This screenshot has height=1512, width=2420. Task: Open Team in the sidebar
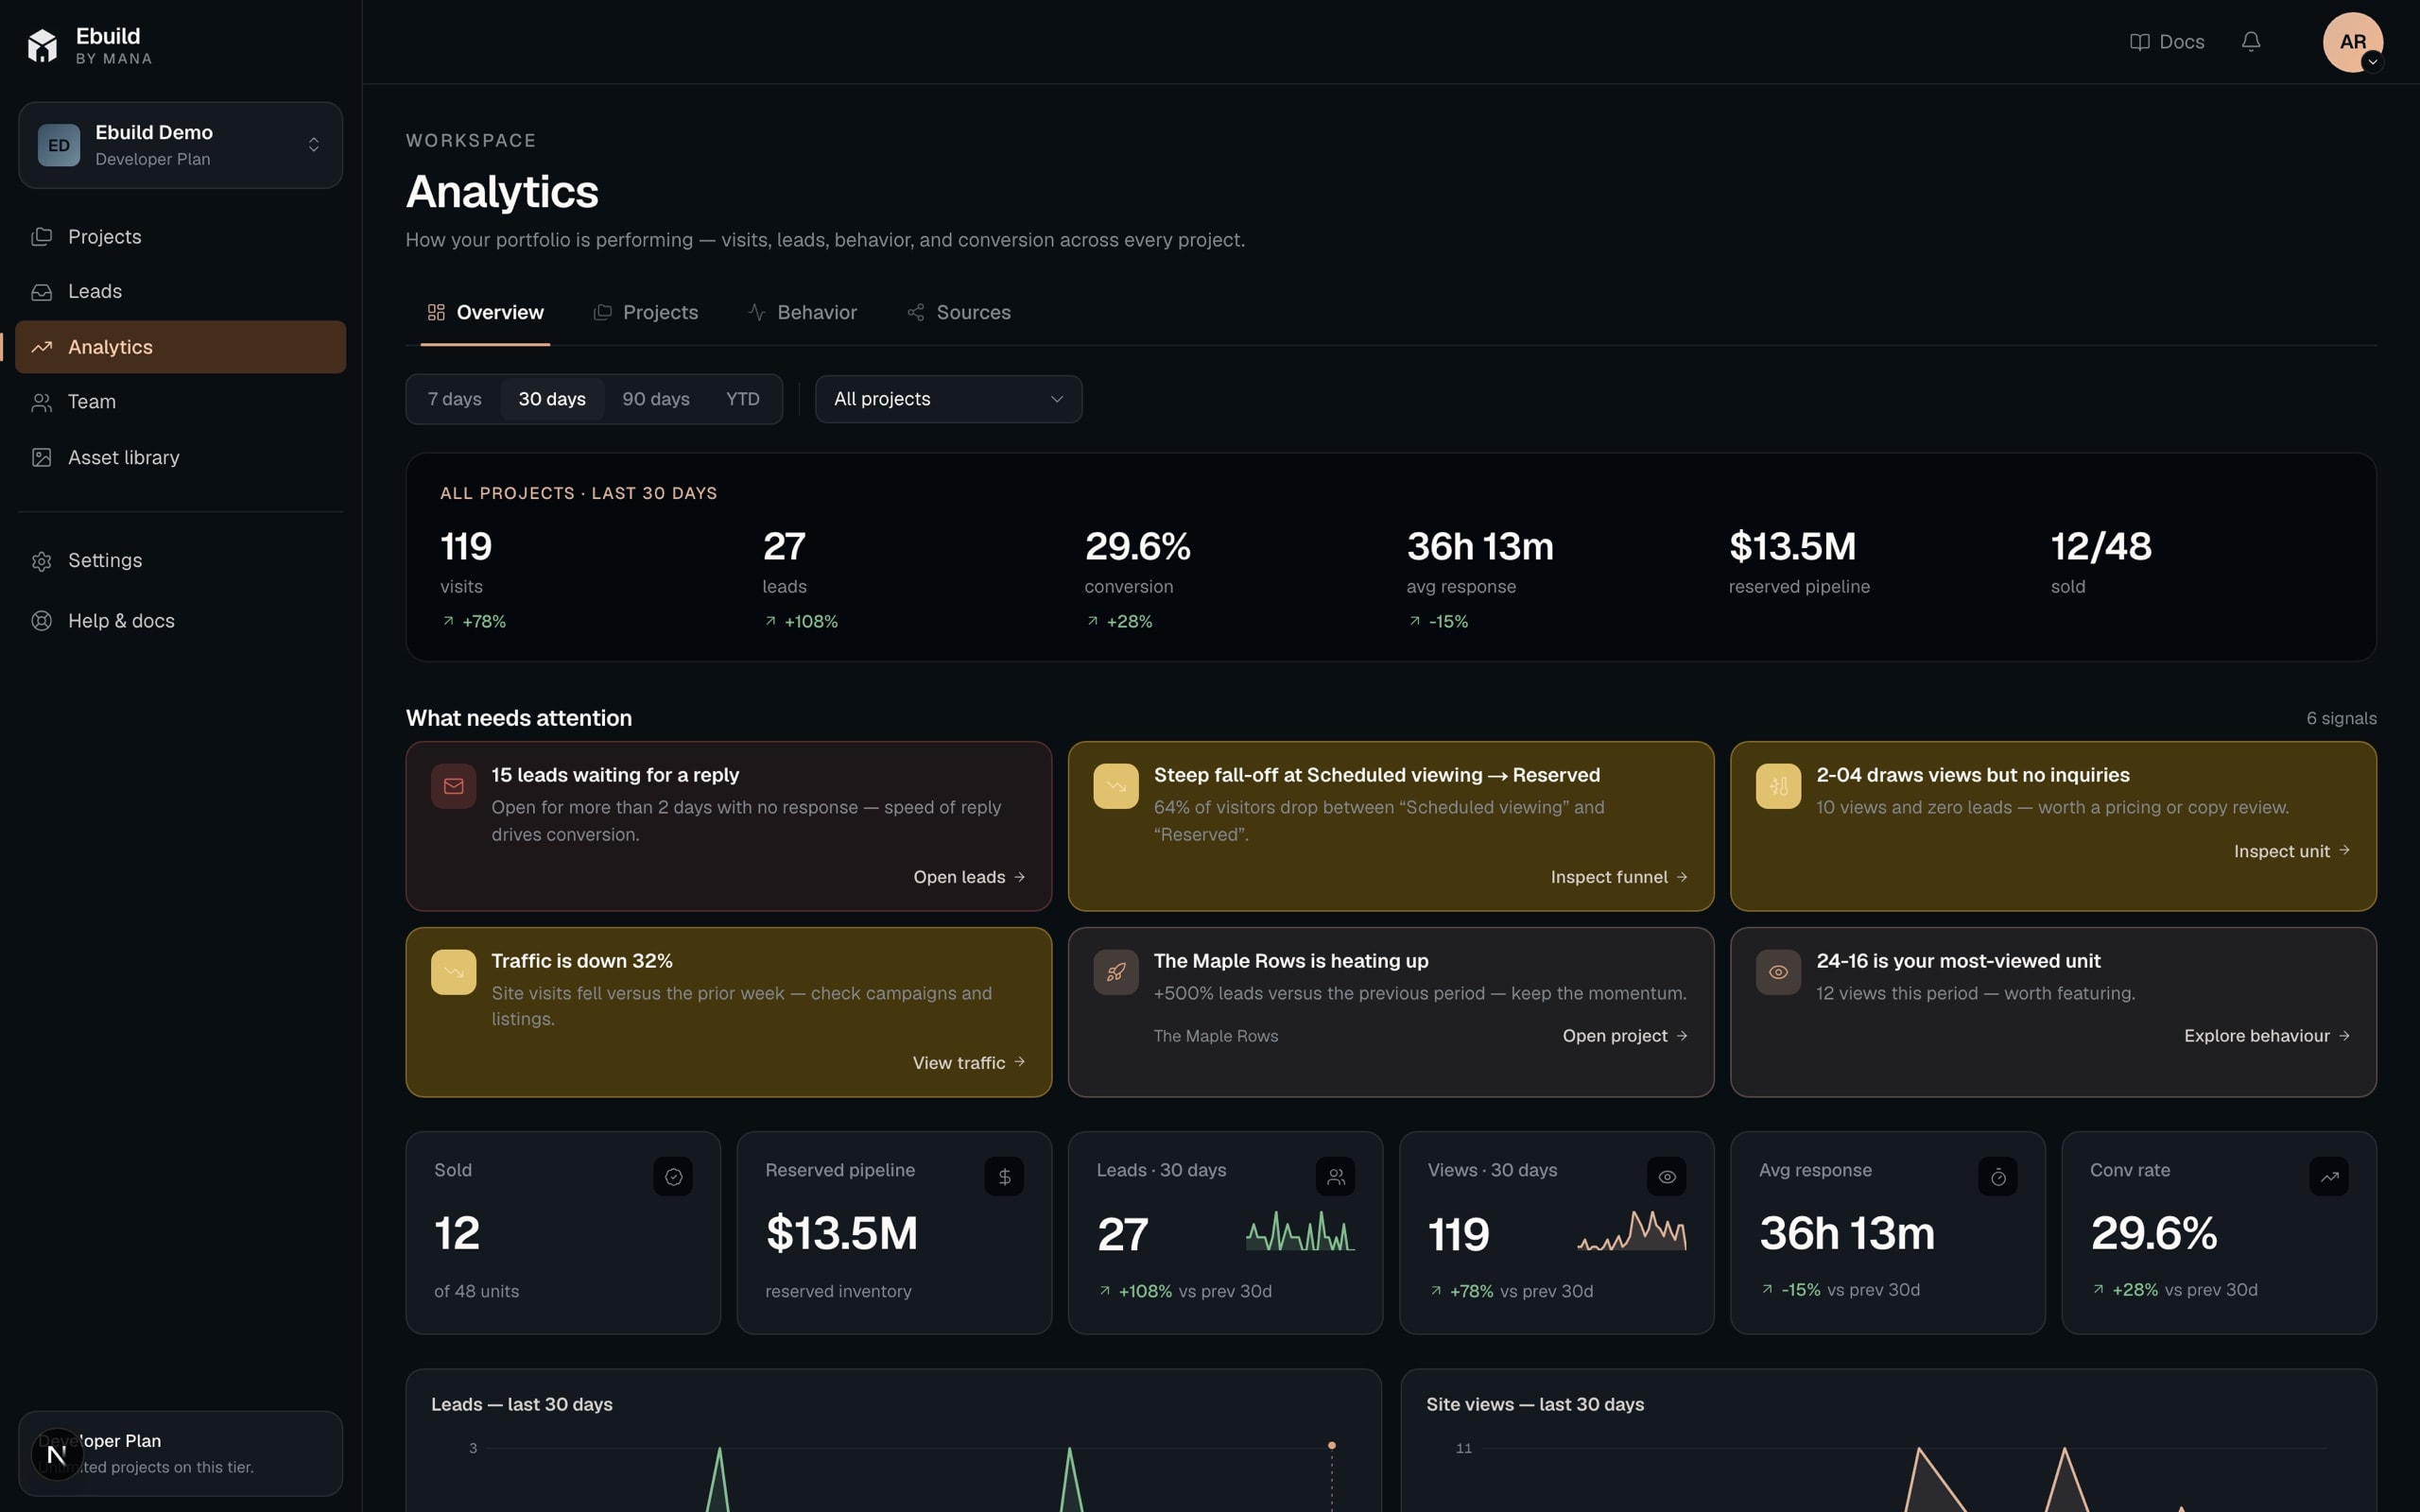click(x=180, y=402)
